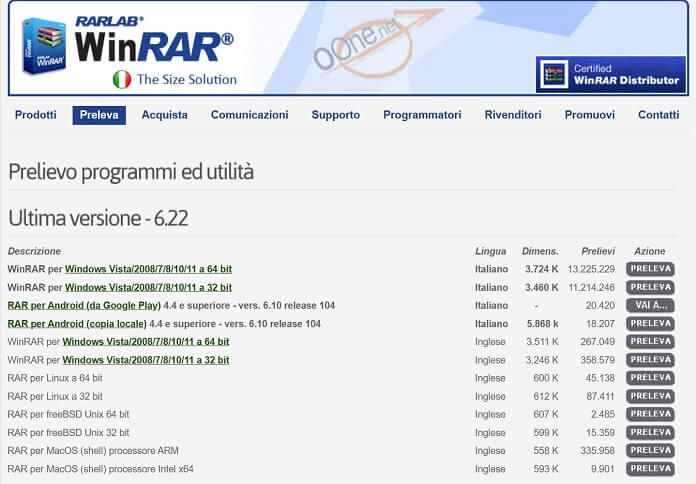Open the Supporto menu
Viewport: 696px width, 484px height.
336,115
